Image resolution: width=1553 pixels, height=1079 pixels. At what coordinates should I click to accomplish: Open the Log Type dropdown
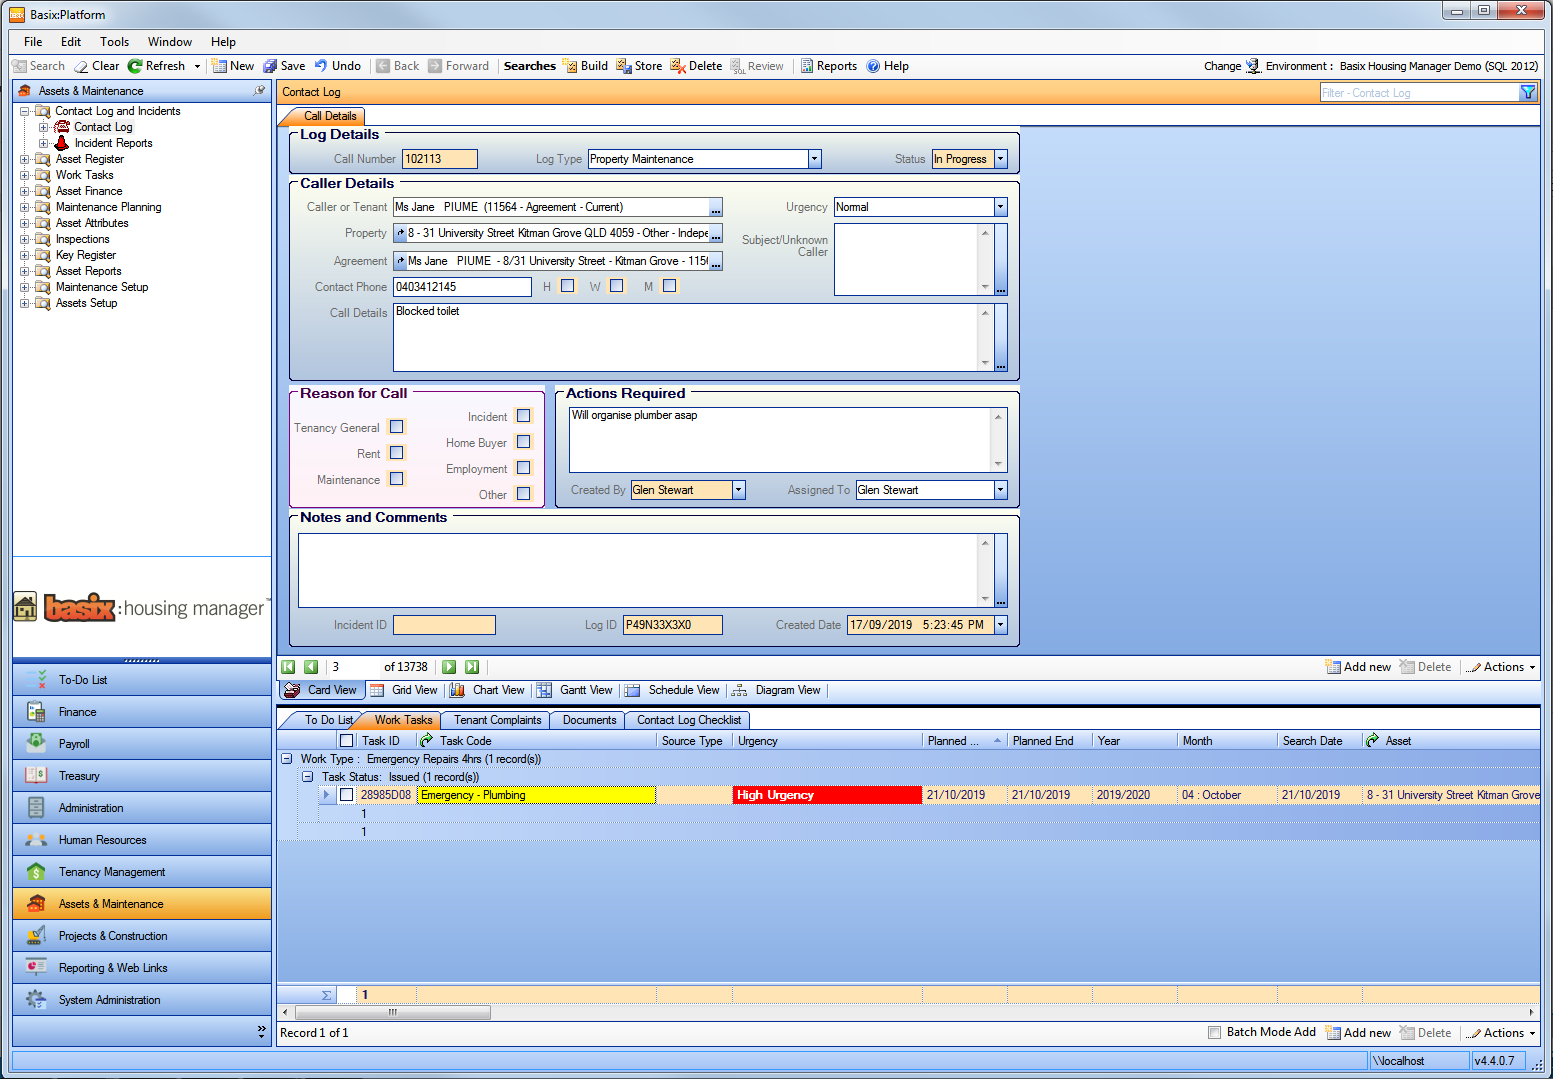point(814,158)
